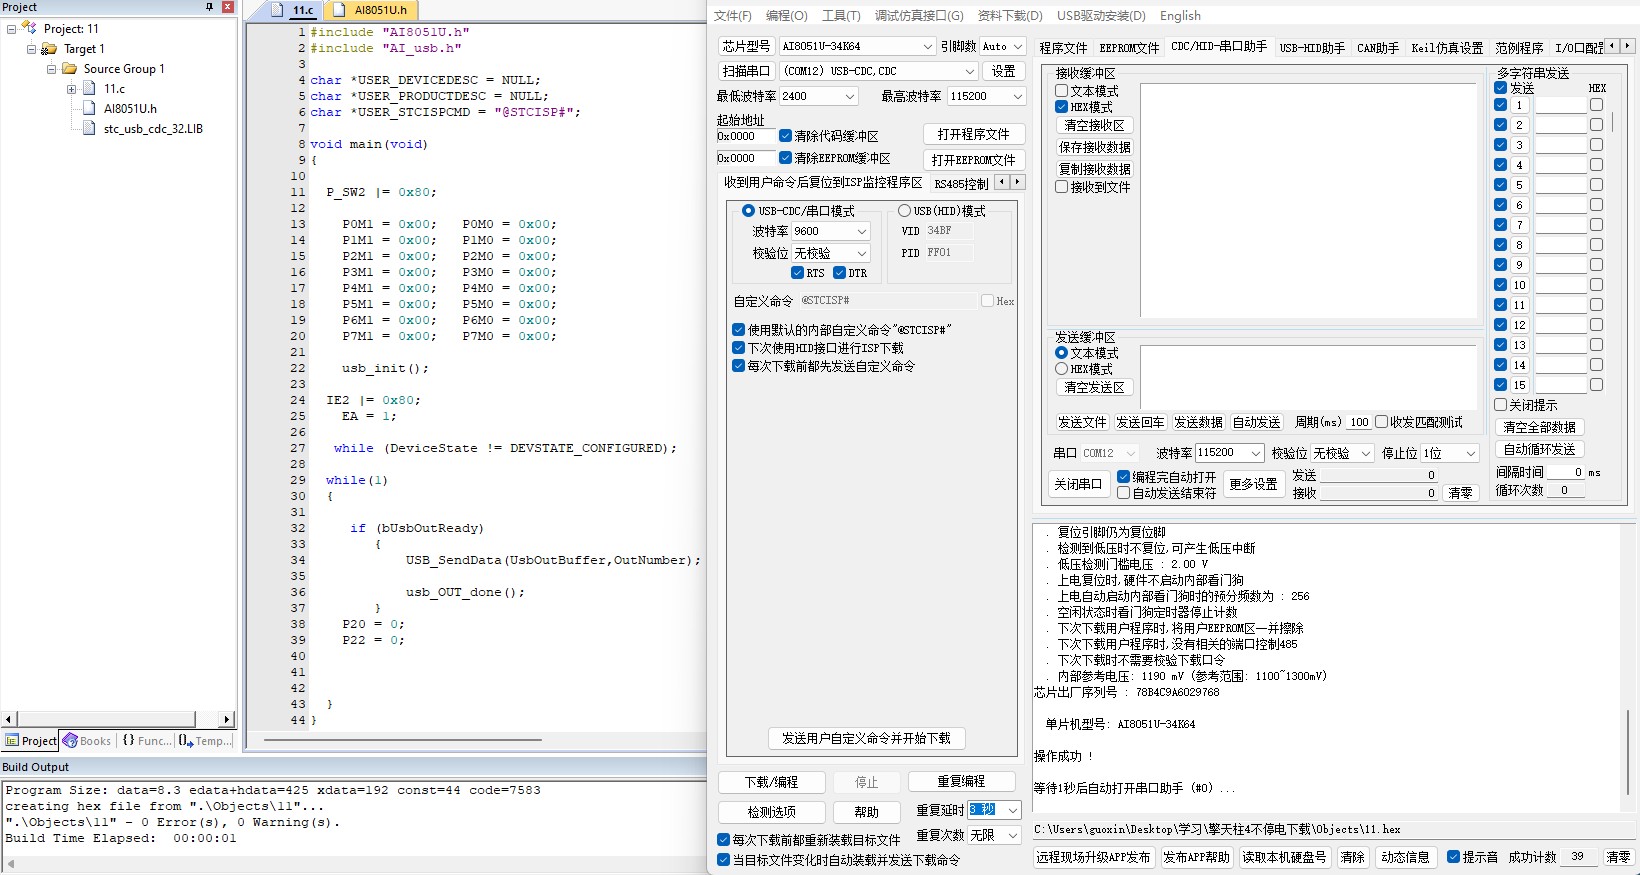The height and width of the screenshot is (875, 1640).
Task: Switch to the Temp... panel tab
Action: click(205, 741)
